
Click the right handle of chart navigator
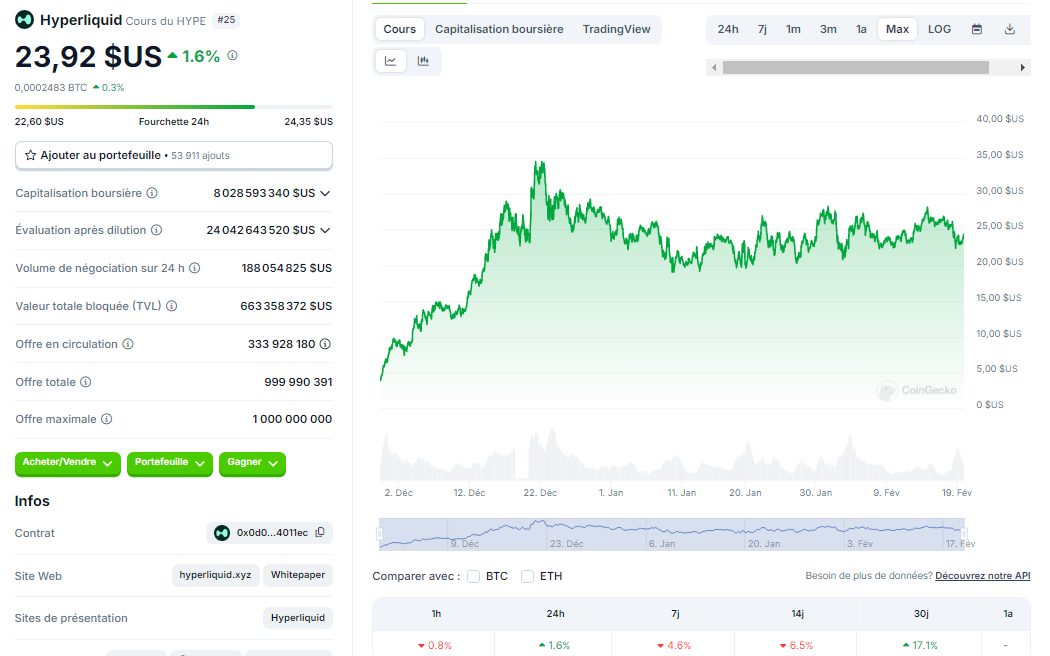[x=964, y=534]
